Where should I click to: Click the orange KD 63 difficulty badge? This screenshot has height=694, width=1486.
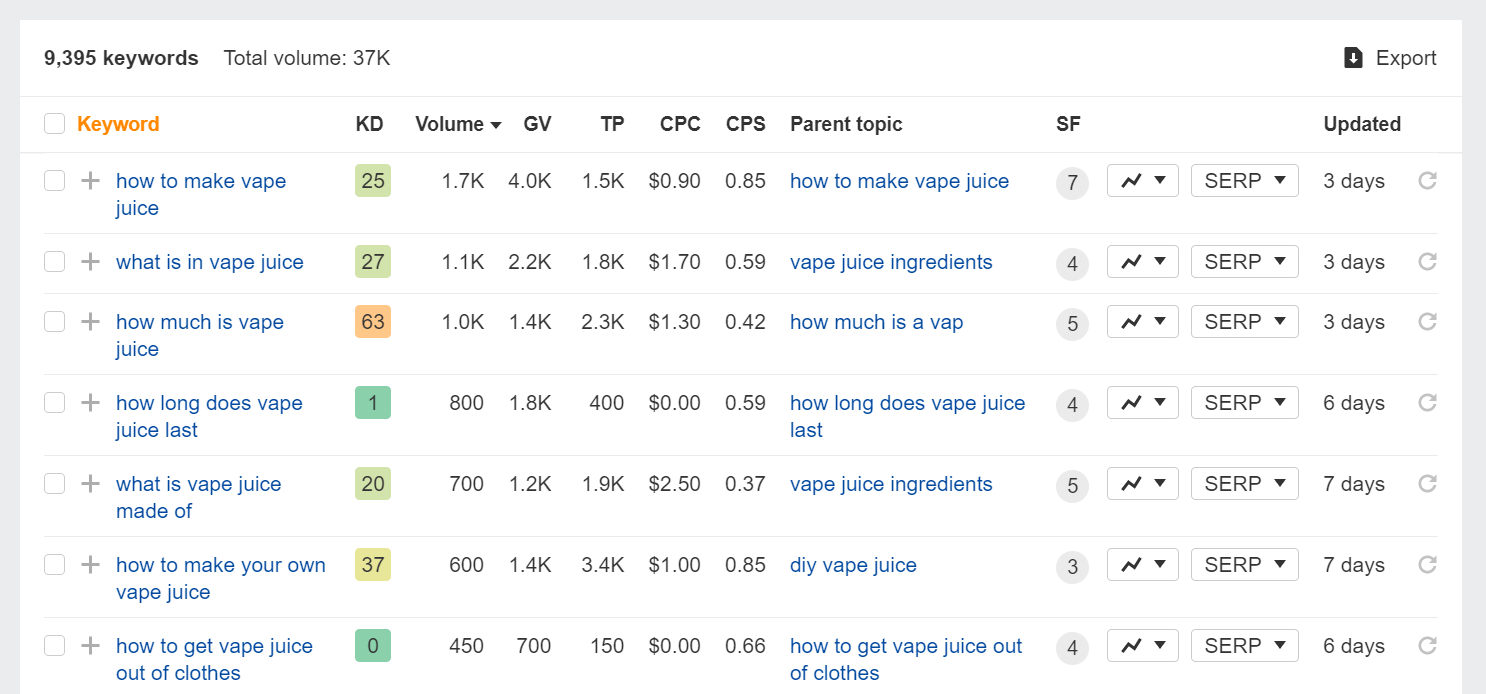[373, 322]
